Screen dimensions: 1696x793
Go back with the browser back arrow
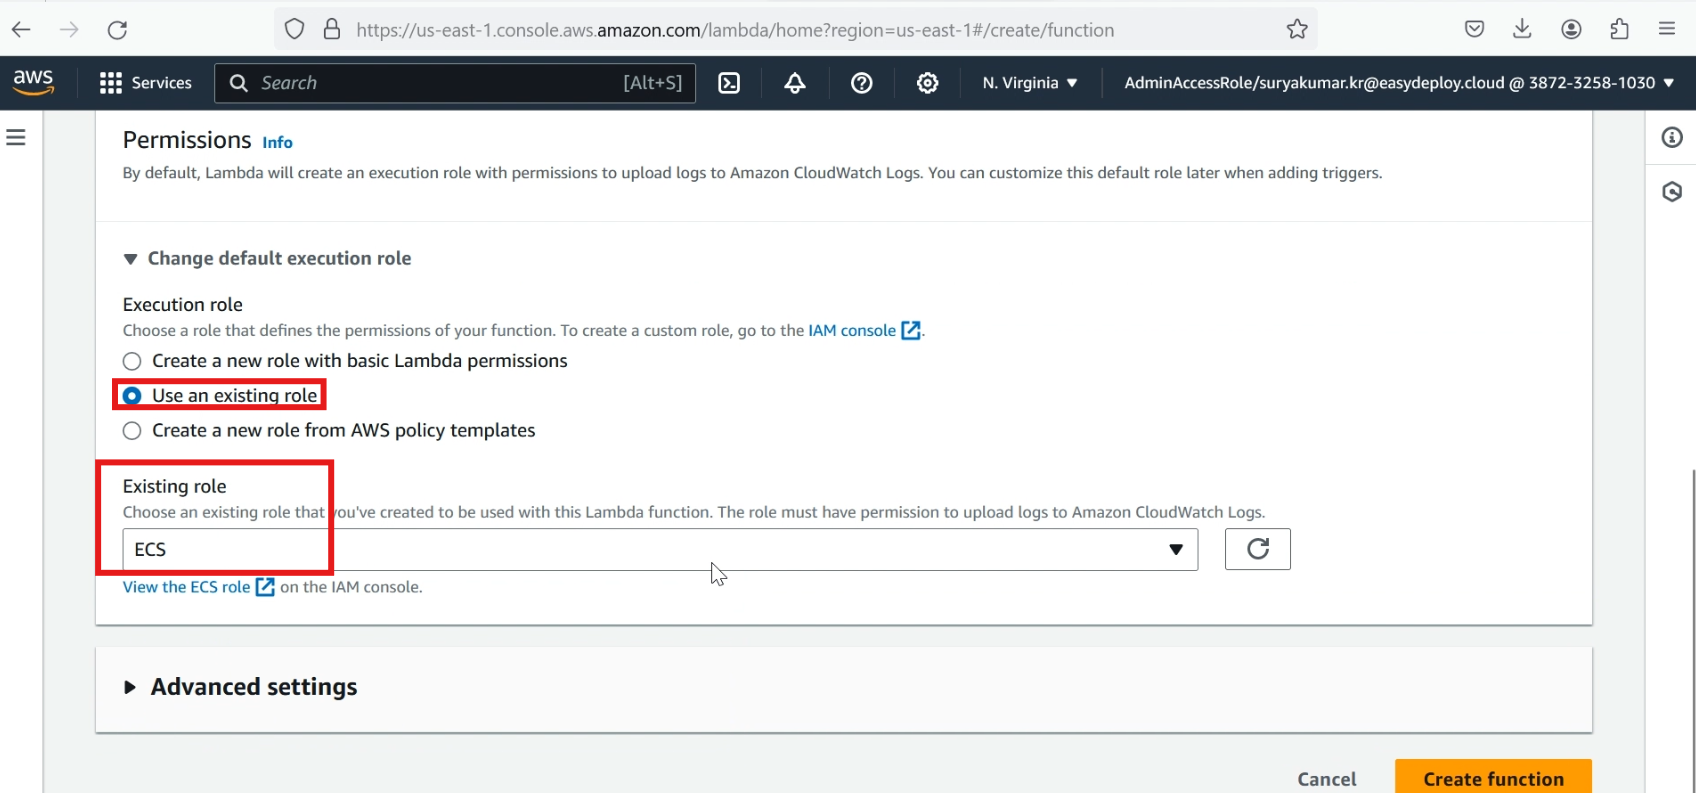point(21,30)
